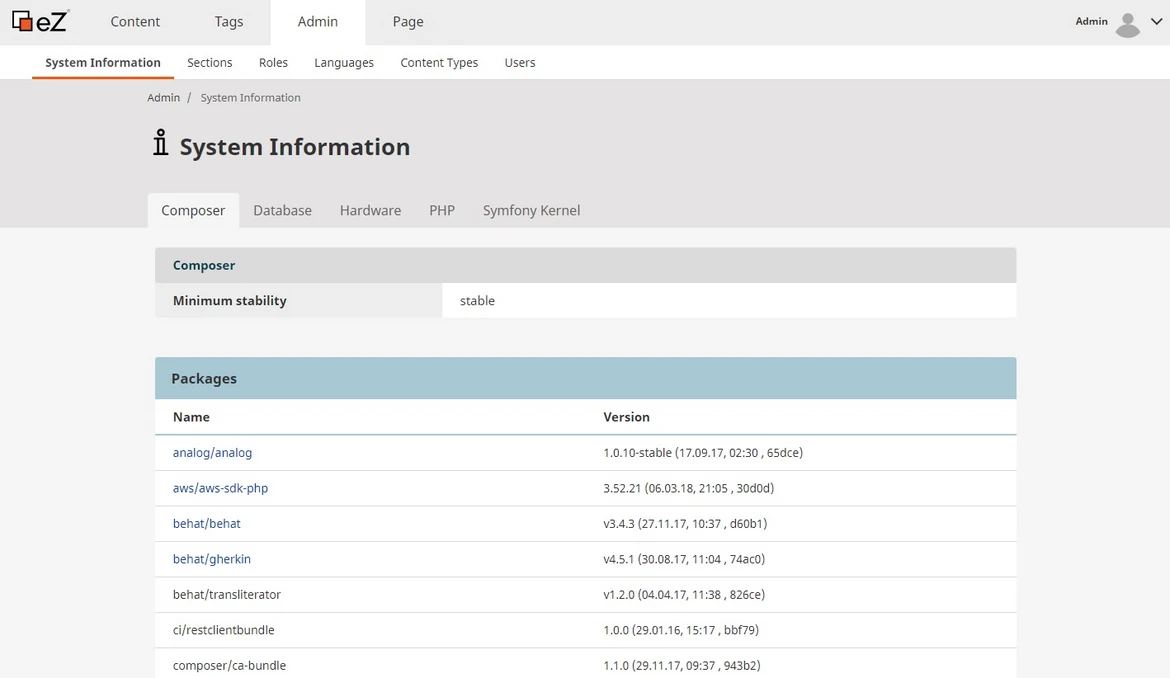Viewport: 1170px width, 678px height.
Task: Open the Admin user account dropdown chevron
Action: coord(1156,23)
